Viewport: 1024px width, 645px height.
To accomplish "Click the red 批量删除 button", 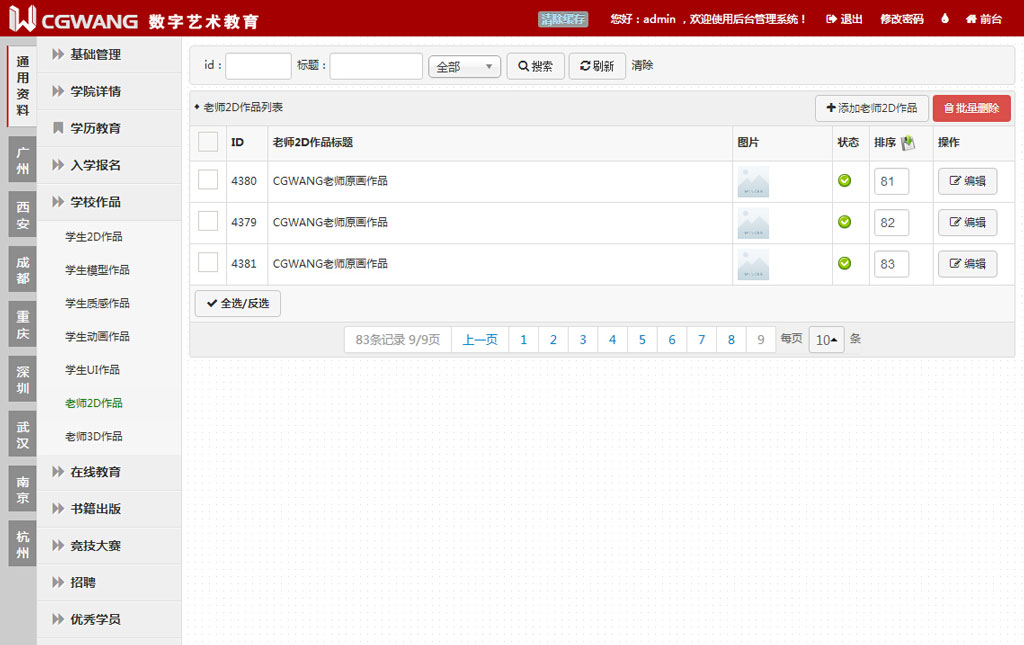I will 972,108.
